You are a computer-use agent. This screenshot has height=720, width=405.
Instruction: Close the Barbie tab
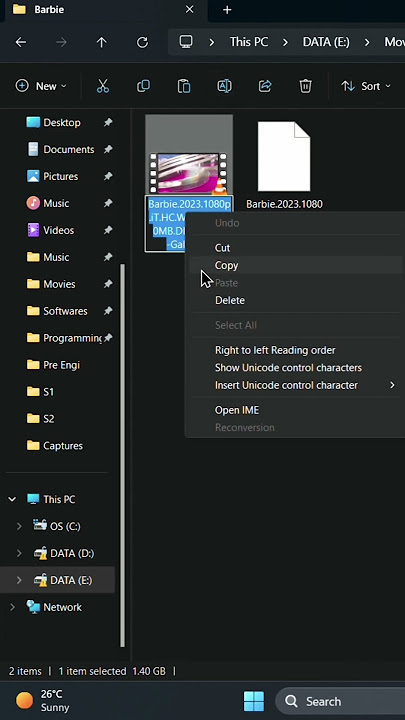click(x=189, y=10)
